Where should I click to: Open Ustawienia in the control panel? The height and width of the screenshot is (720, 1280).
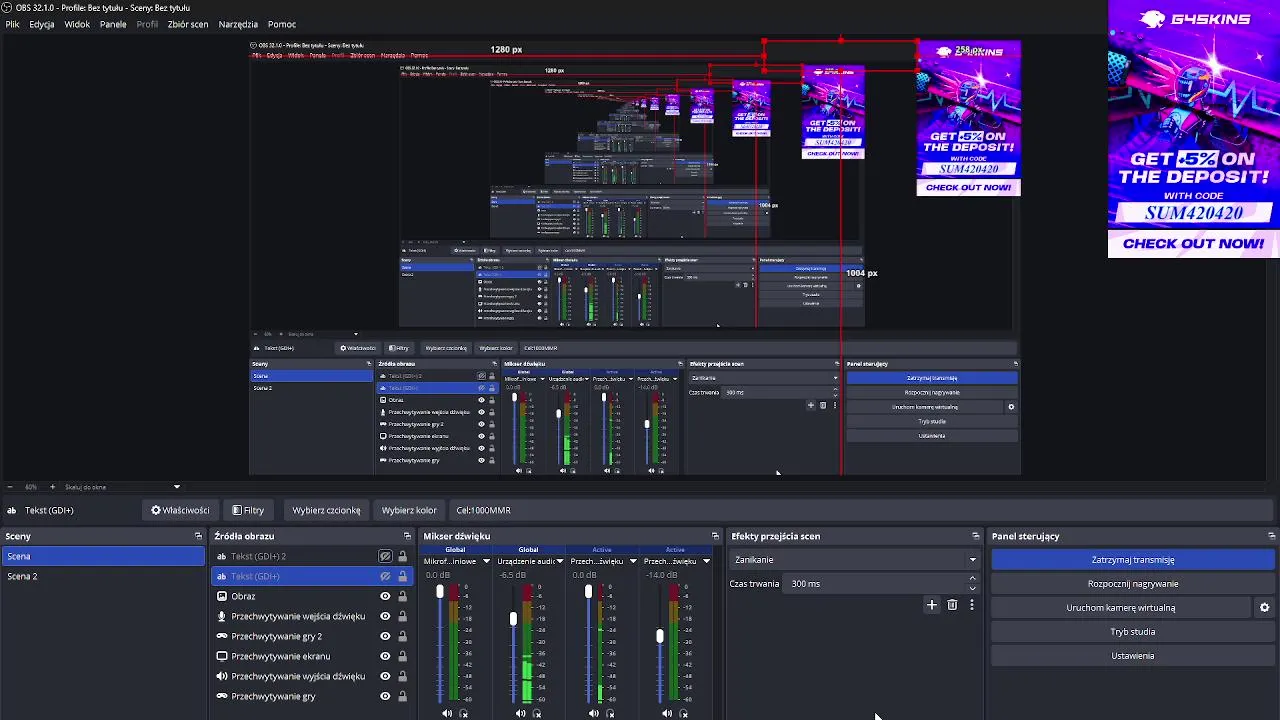coord(1133,656)
